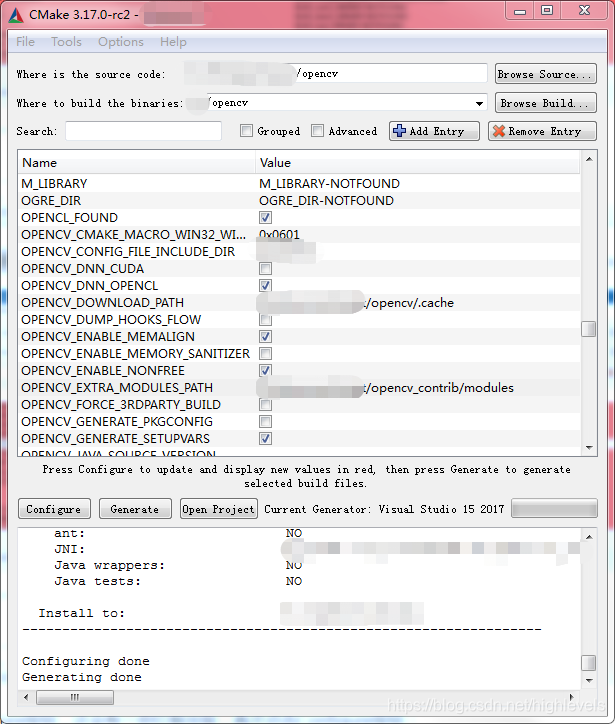Click Browse Build button
This screenshot has width=615, height=724.
[546, 103]
